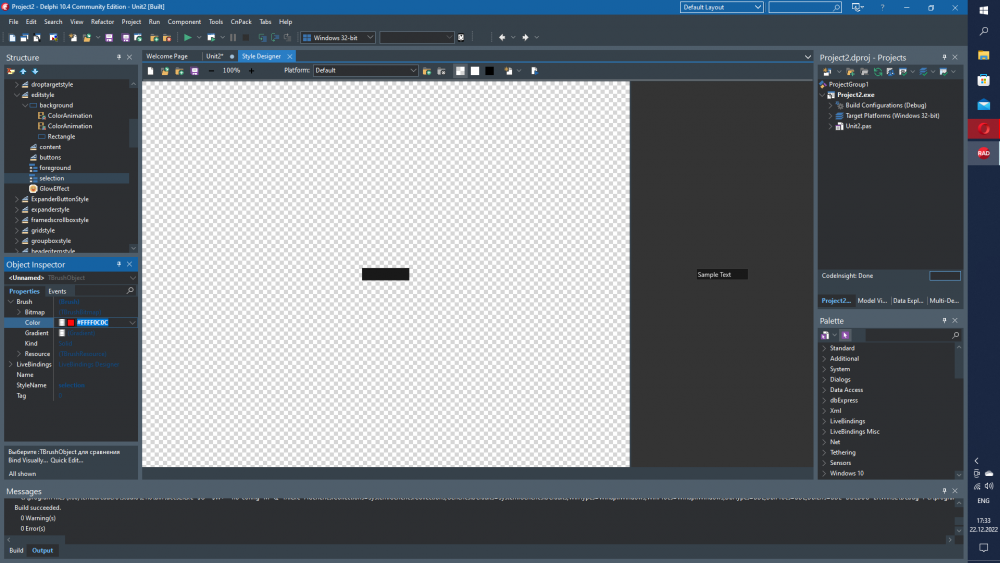Screen dimensions: 1000x563
Task: Click Bind Visually link in Object Inspector
Action: (27, 460)
